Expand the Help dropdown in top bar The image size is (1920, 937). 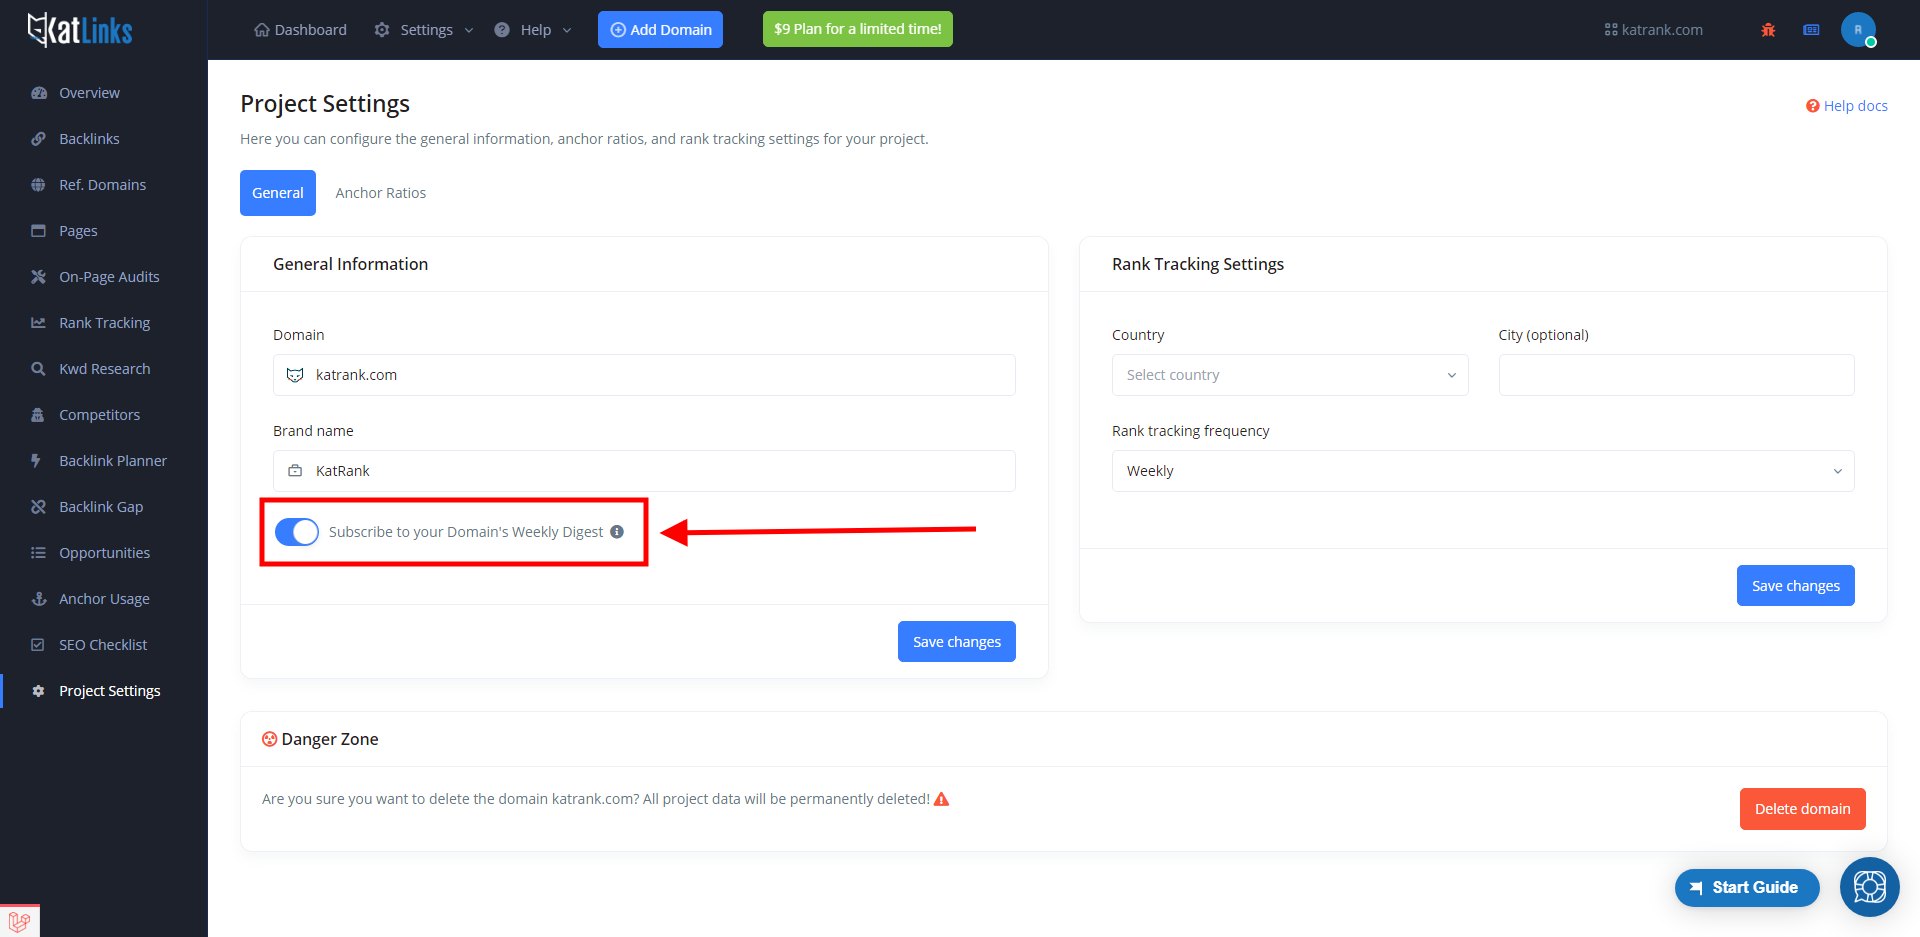(x=533, y=30)
